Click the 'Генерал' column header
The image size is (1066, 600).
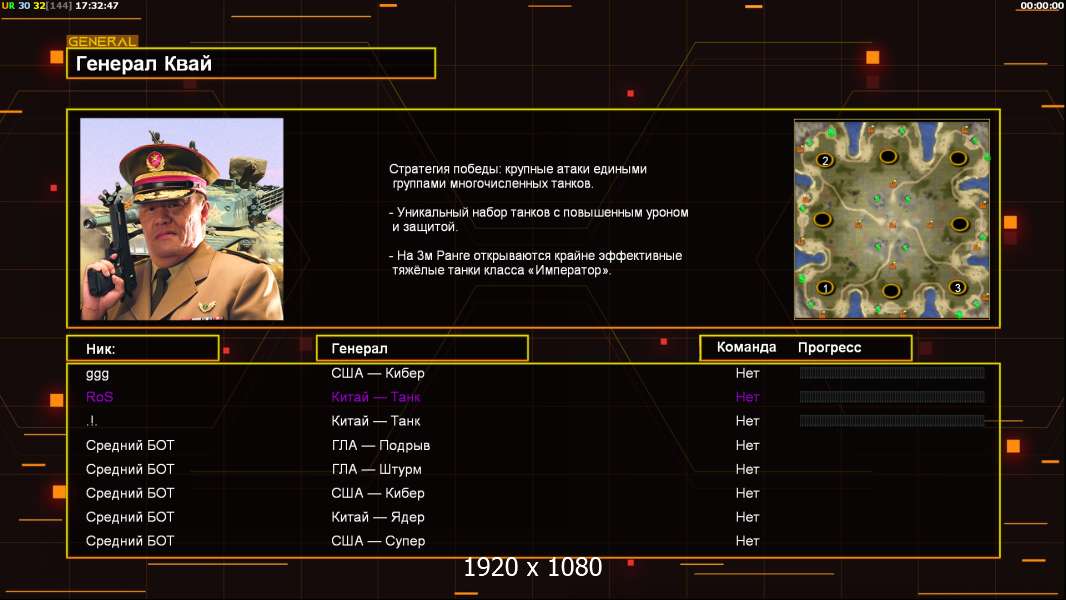click(421, 348)
